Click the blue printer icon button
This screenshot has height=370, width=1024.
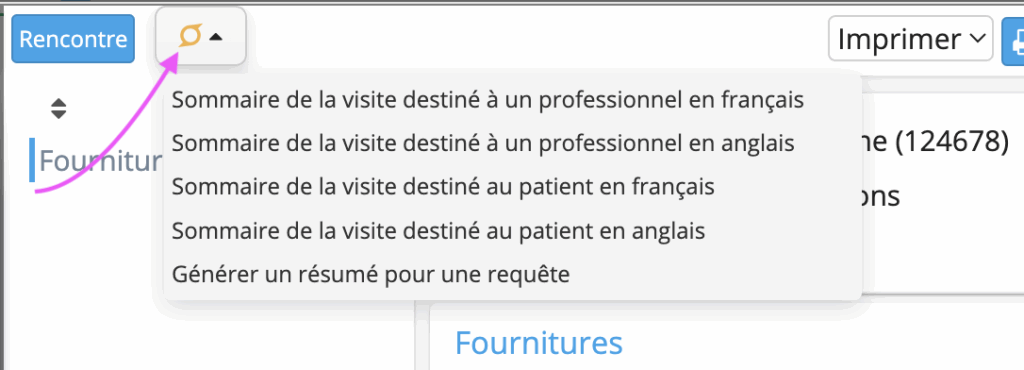[1014, 40]
